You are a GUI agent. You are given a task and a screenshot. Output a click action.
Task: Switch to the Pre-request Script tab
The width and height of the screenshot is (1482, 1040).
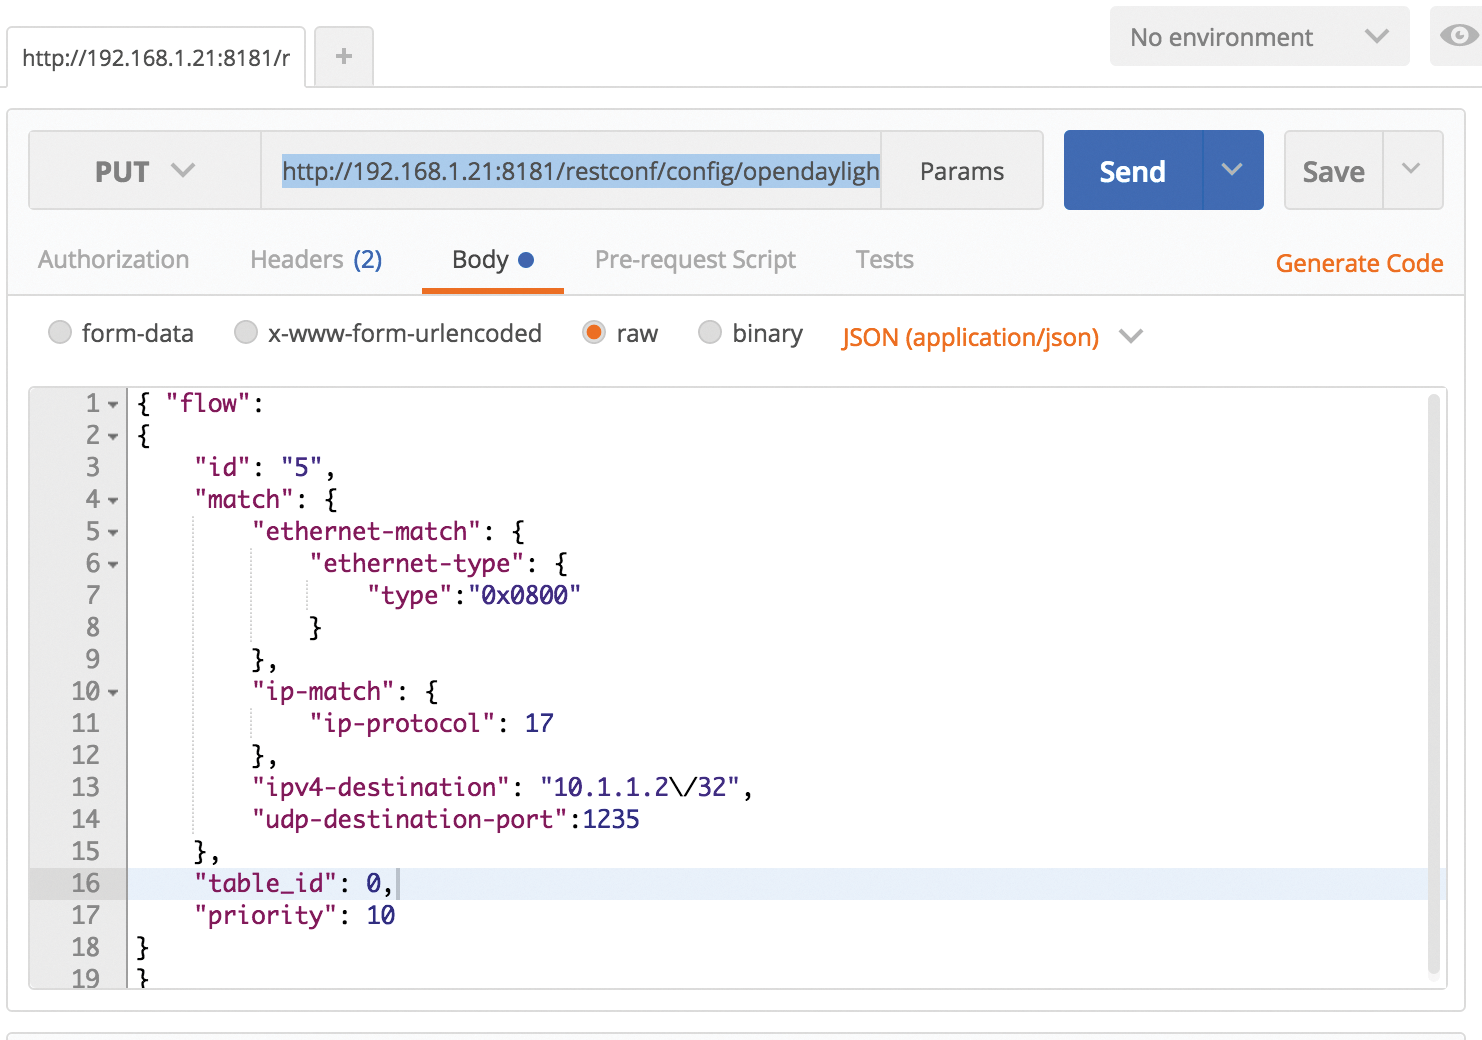pos(695,259)
